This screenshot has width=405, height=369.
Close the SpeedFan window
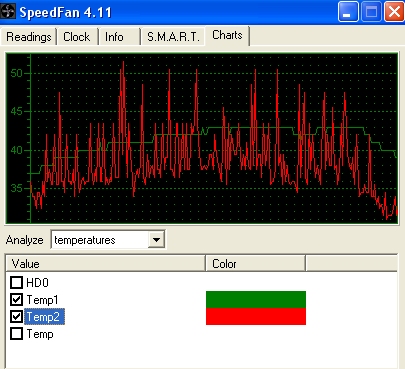[x=394, y=12]
